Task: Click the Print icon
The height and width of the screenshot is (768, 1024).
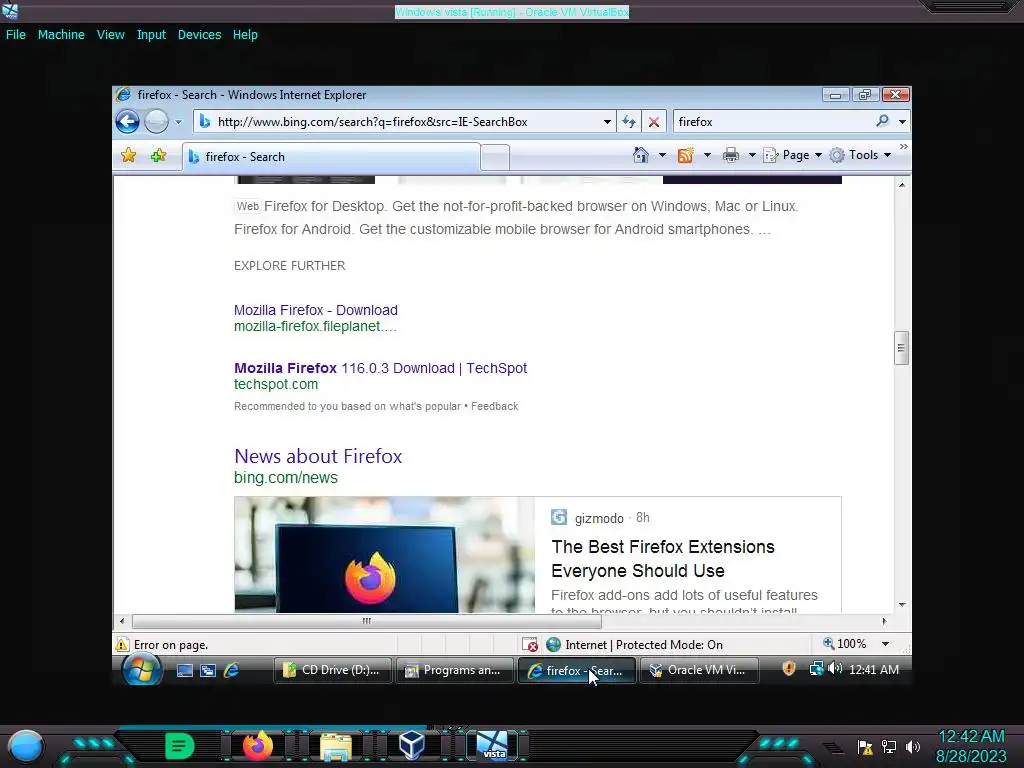Action: (731, 155)
